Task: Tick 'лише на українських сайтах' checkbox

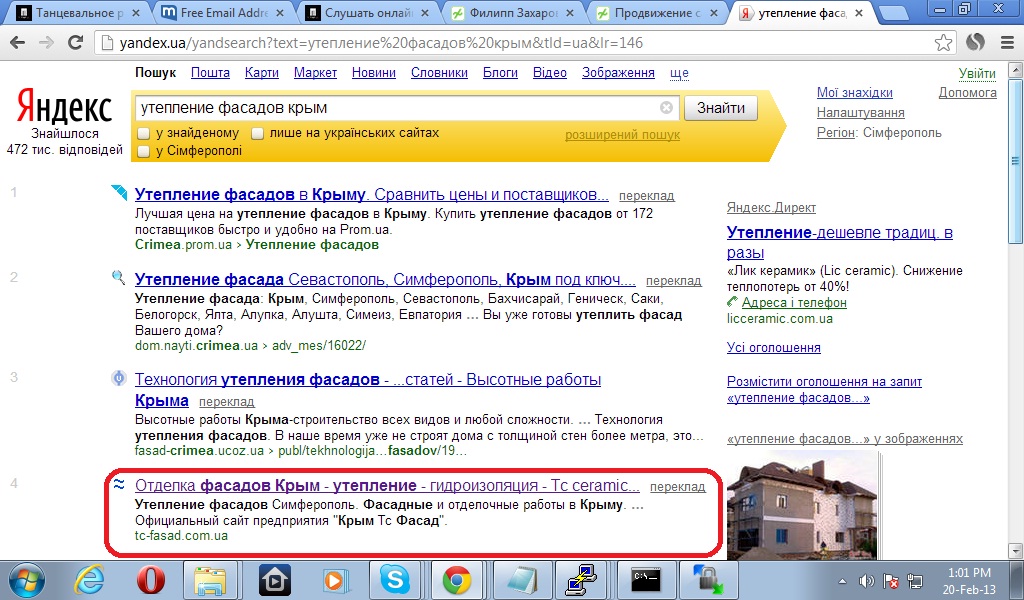Action: 257,133
